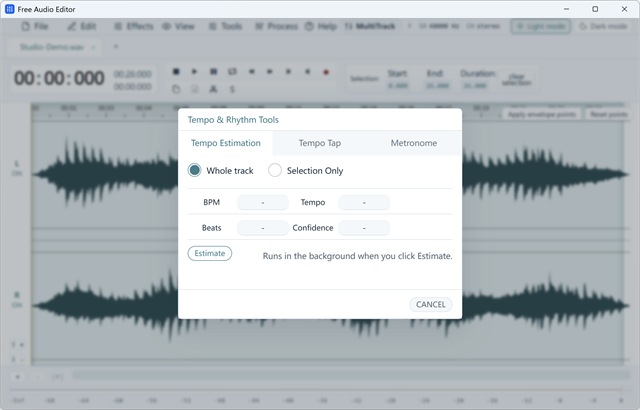Click the Free Audio Editor app icon

point(10,9)
